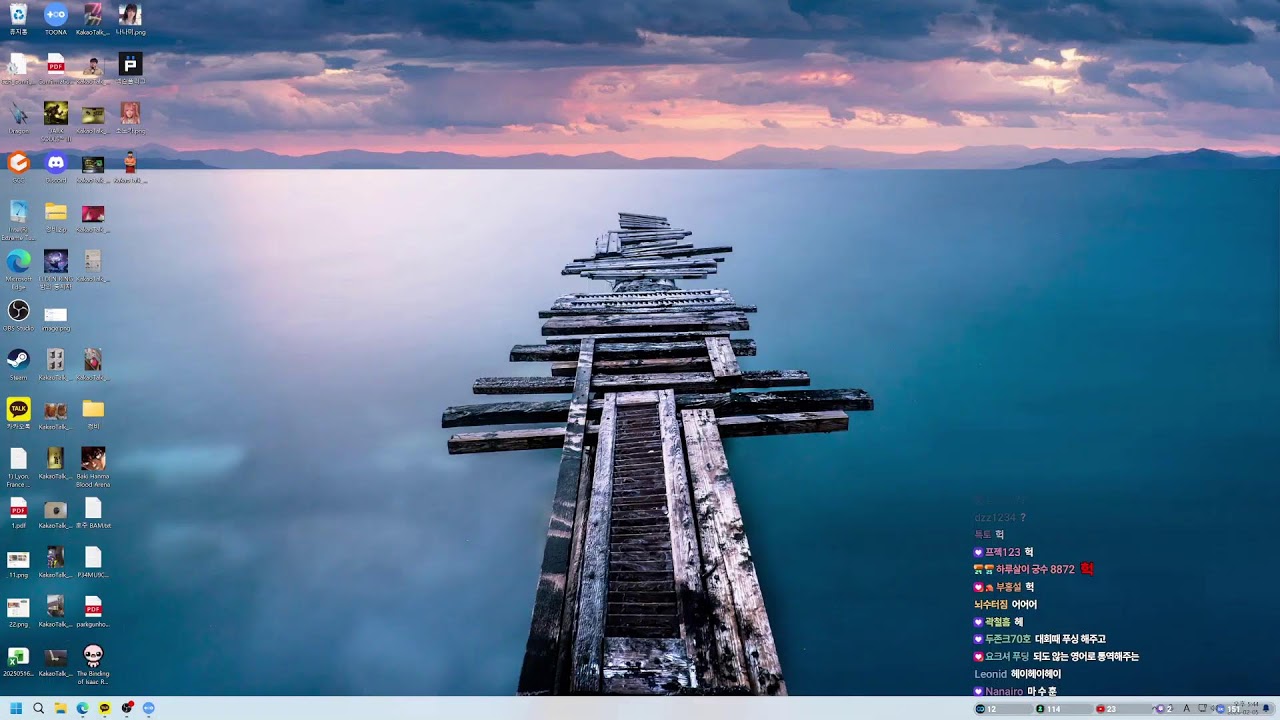Click chat user name Nanairo
The height and width of the screenshot is (720, 1280).
click(x=1004, y=691)
